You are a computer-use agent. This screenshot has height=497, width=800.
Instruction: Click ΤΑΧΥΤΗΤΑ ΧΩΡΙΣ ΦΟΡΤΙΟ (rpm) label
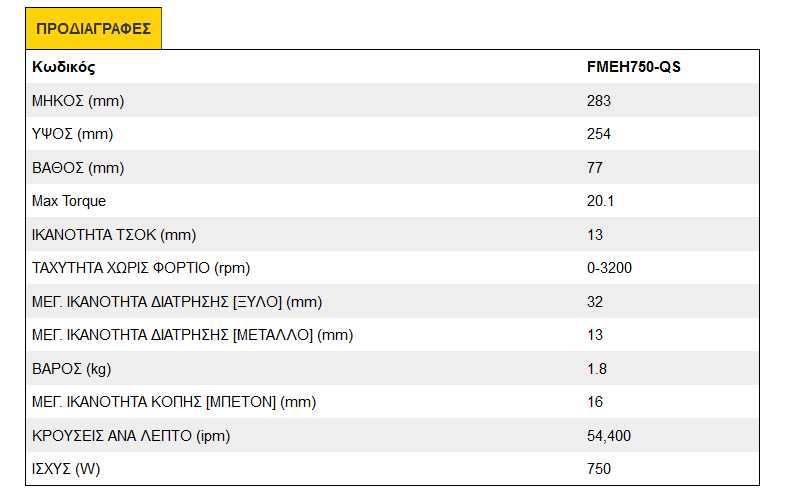pyautogui.click(x=141, y=268)
